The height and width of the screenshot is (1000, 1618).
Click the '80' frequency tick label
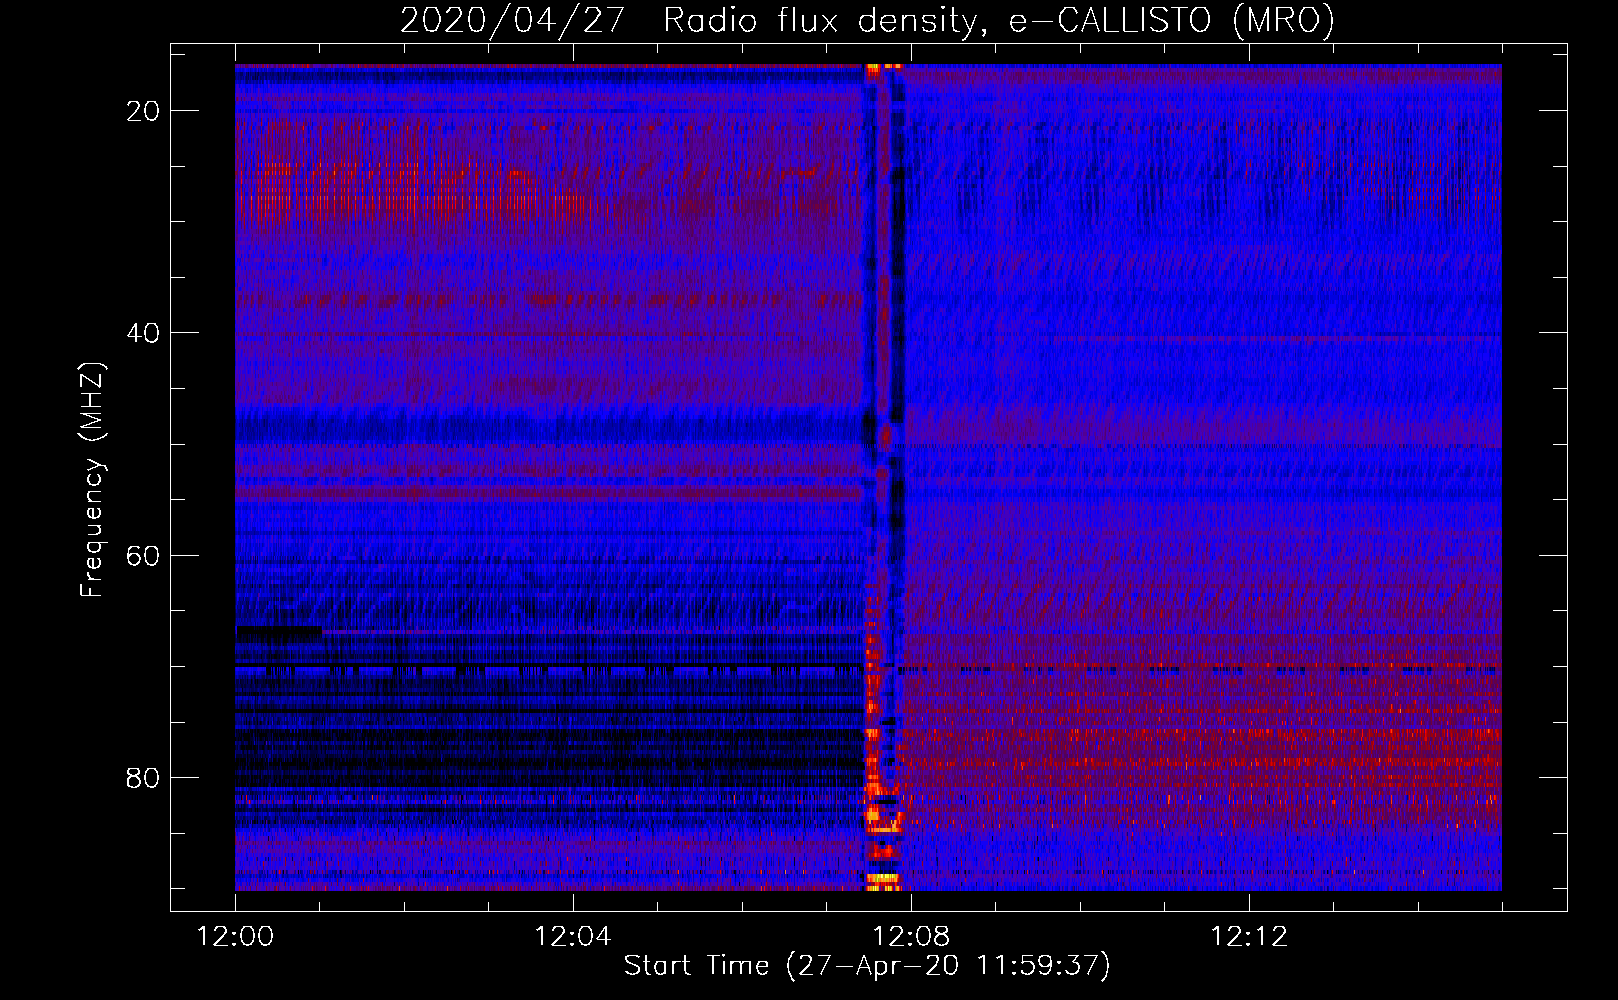[143, 777]
